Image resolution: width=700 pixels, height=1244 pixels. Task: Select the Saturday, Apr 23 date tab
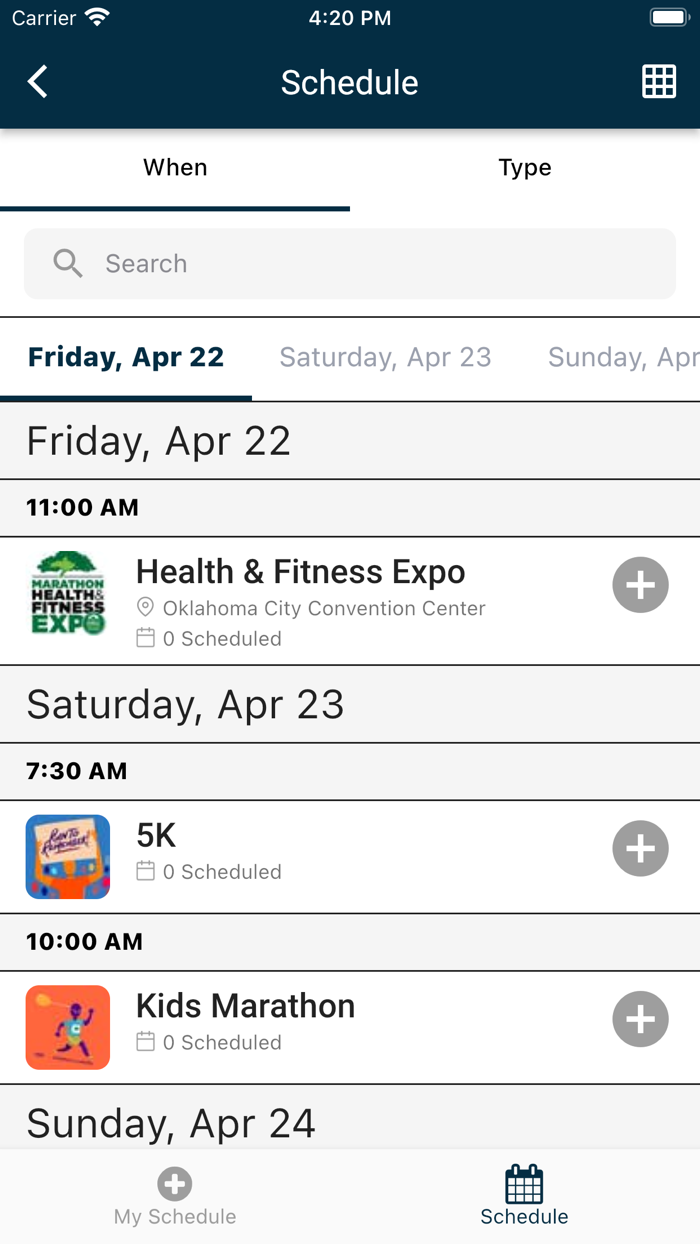click(x=385, y=358)
